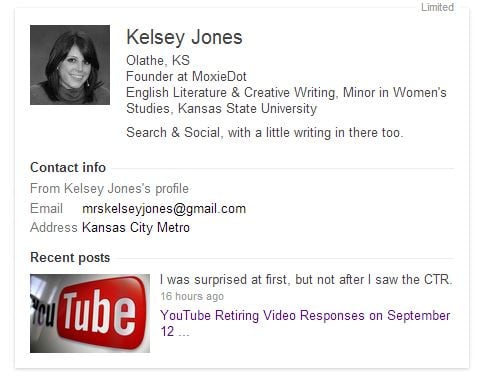Click the trailing 12 … of post title
Image resolution: width=488 pixels, height=387 pixels.
[175, 332]
